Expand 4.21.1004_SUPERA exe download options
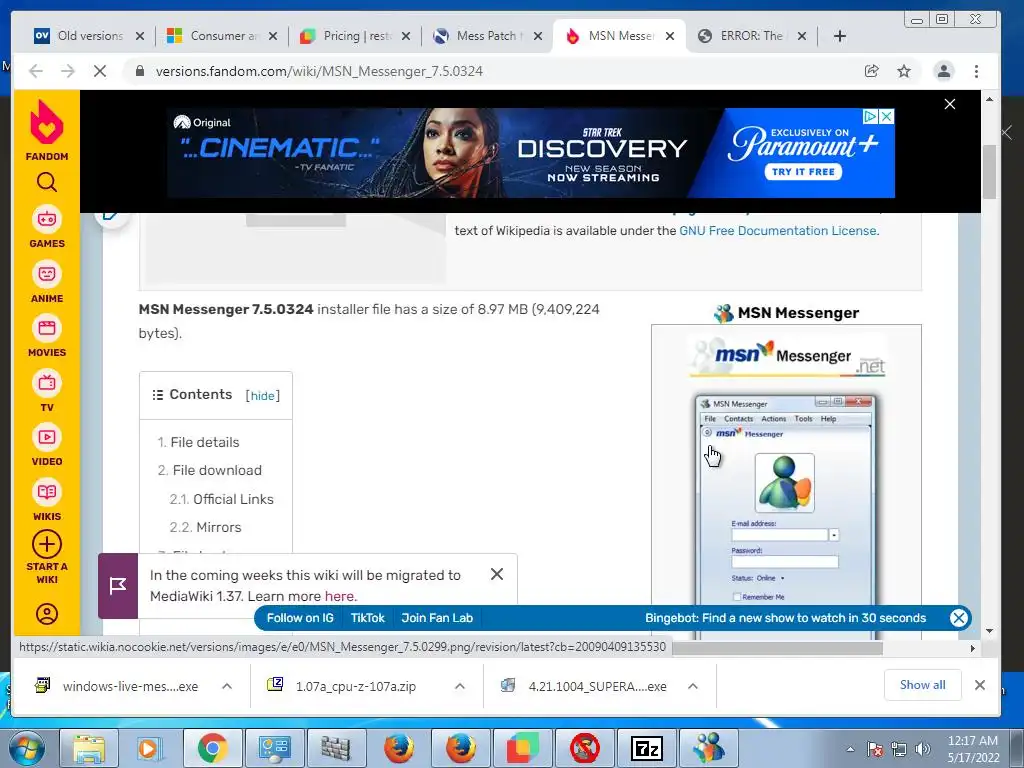 click(693, 686)
